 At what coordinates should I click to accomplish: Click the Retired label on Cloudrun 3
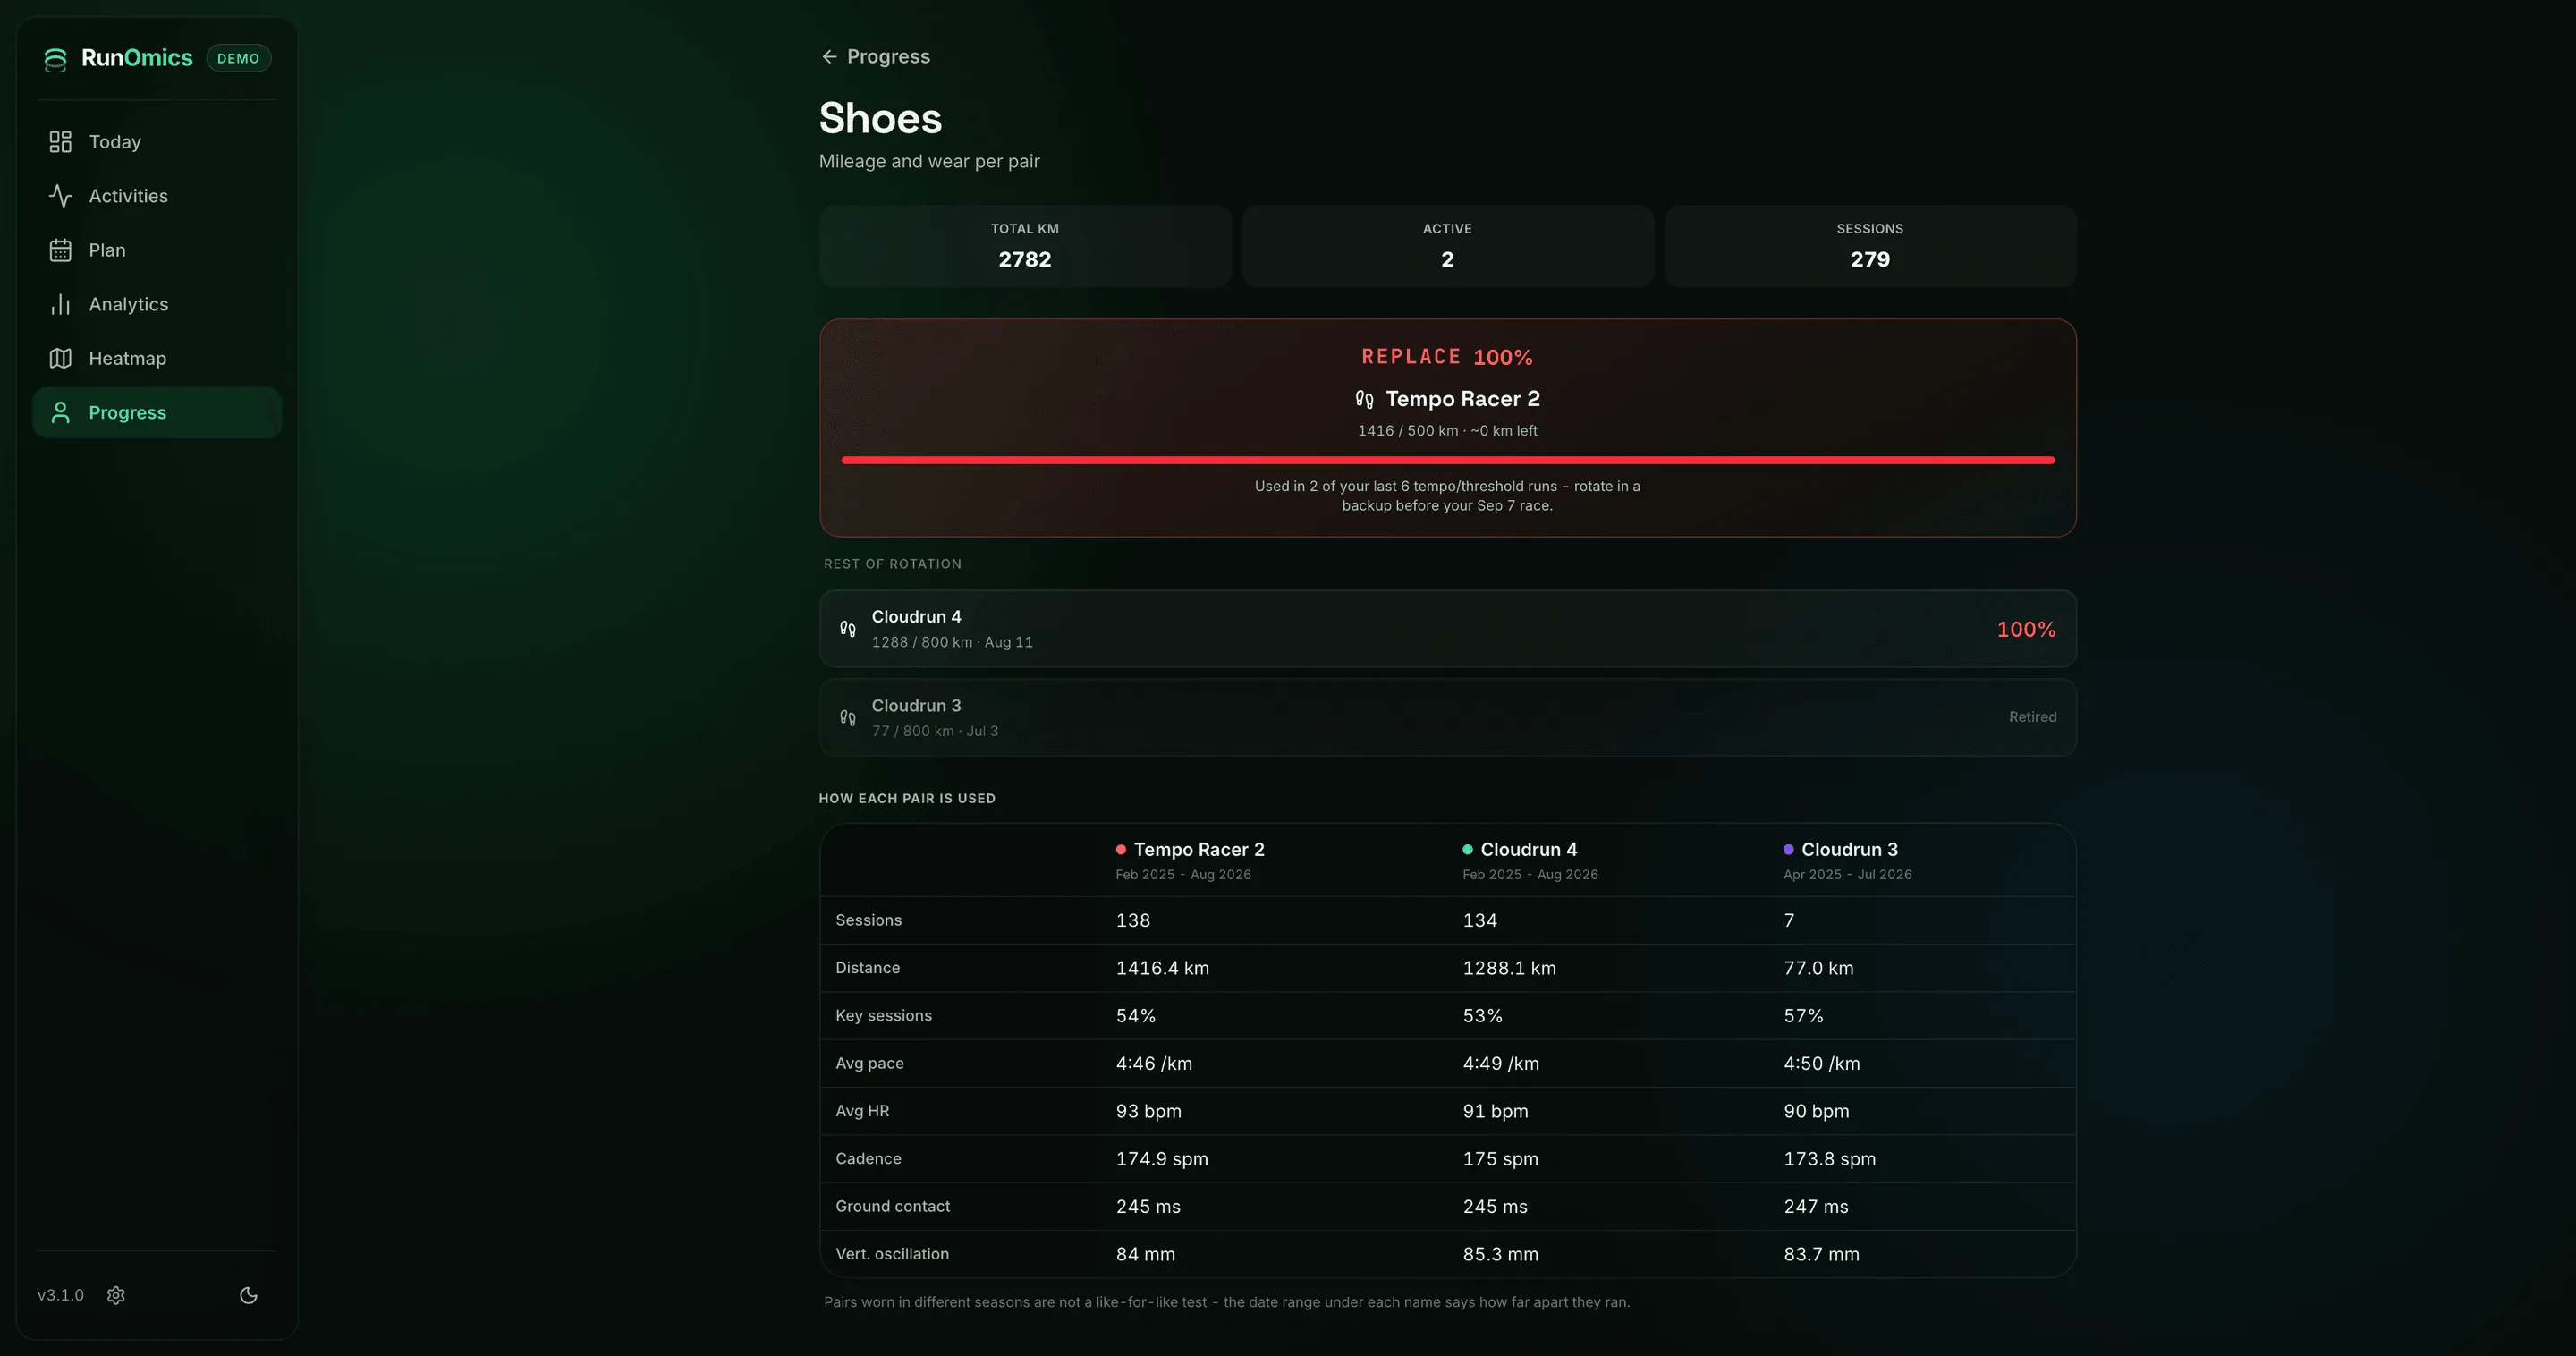point(2032,717)
